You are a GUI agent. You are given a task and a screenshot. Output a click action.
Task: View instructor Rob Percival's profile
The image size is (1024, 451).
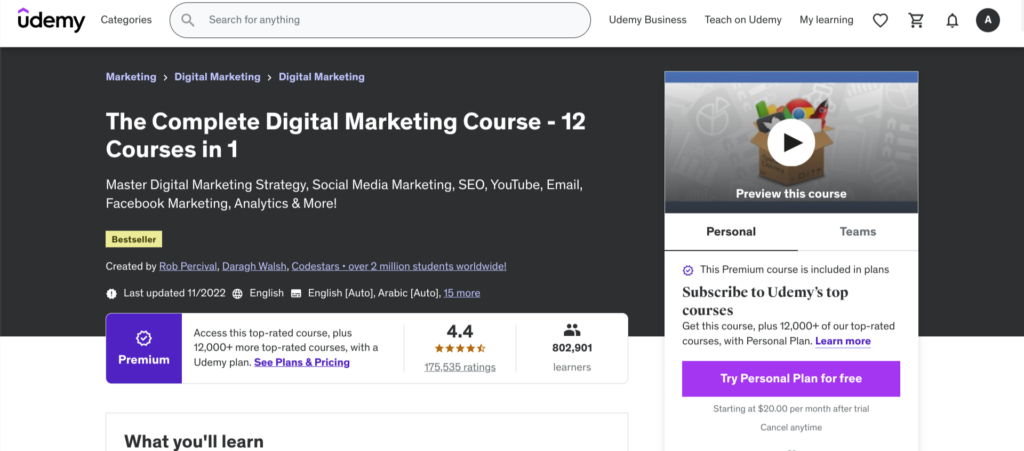[x=186, y=266]
